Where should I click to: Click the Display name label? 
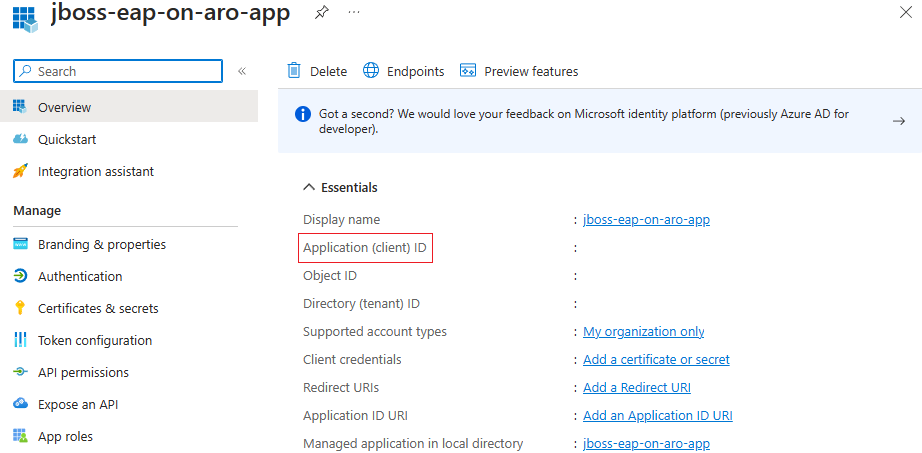(342, 219)
